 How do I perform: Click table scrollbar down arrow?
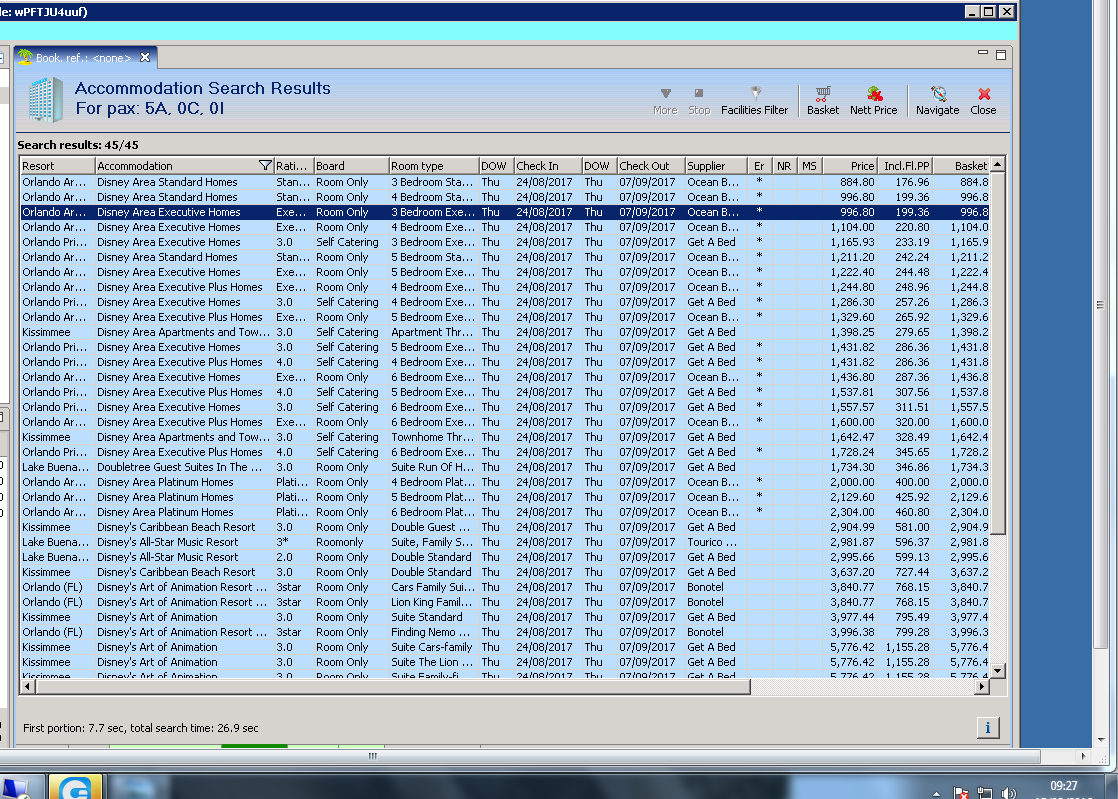pos(998,671)
